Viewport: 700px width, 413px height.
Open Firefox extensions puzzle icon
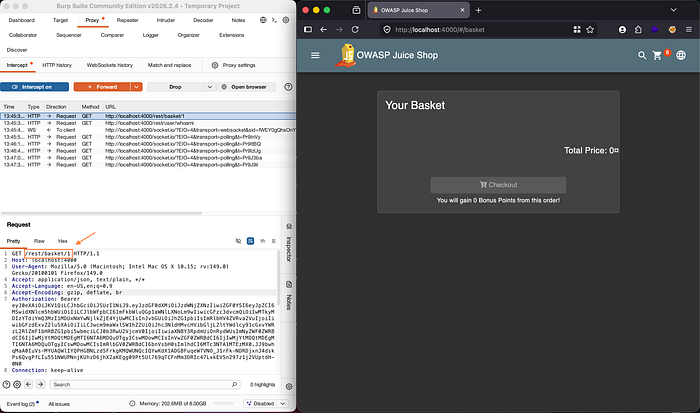tap(638, 29)
